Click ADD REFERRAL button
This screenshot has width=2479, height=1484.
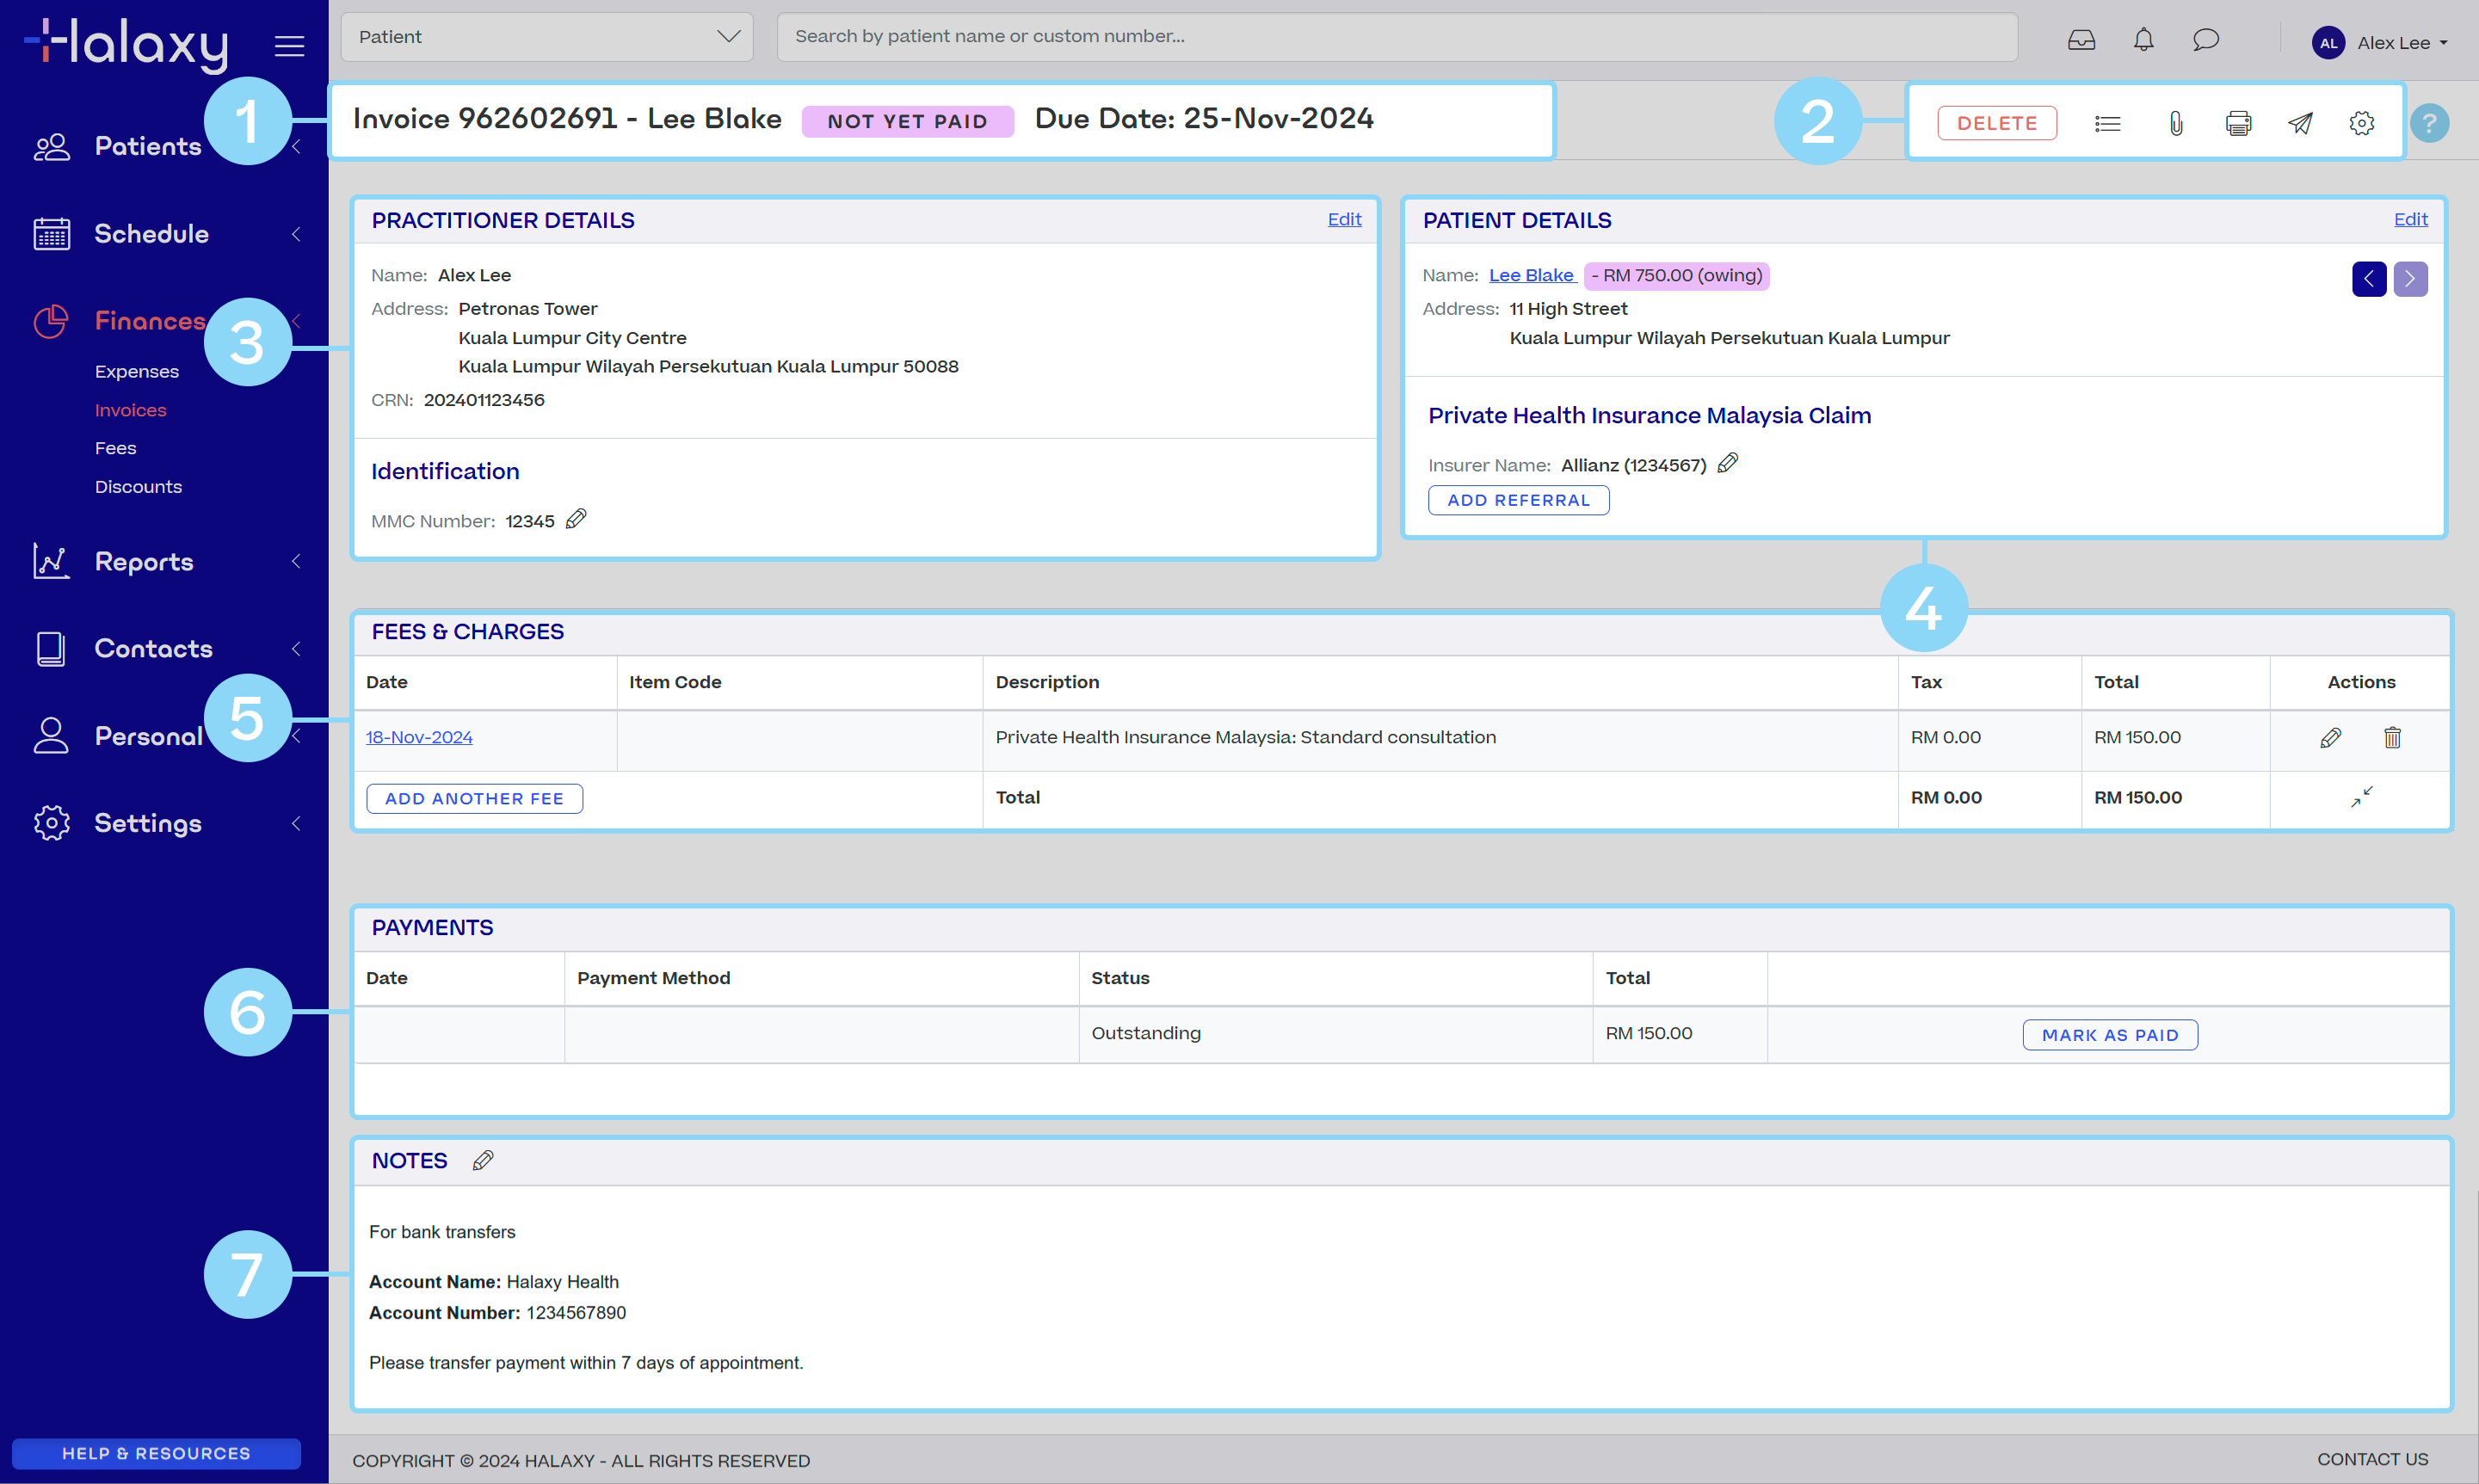(x=1518, y=500)
